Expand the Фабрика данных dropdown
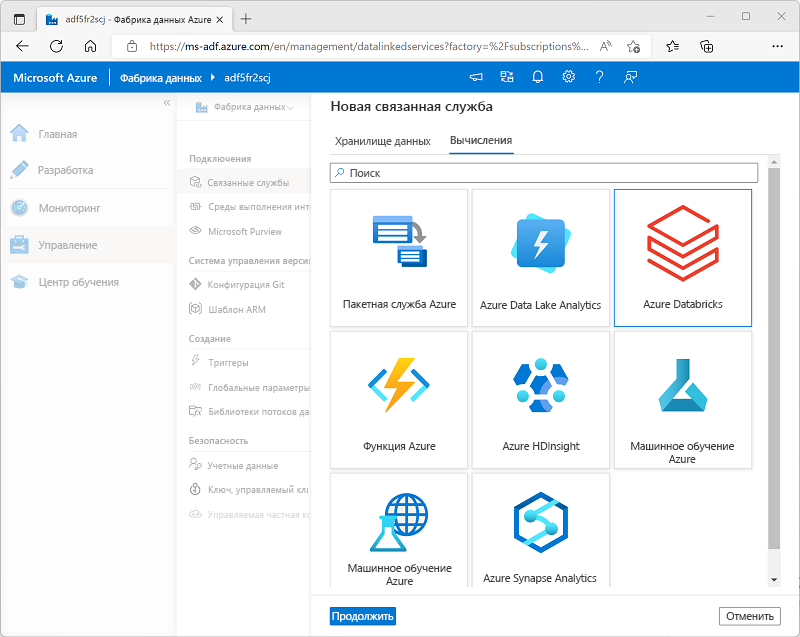800x637 pixels. (x=244, y=107)
